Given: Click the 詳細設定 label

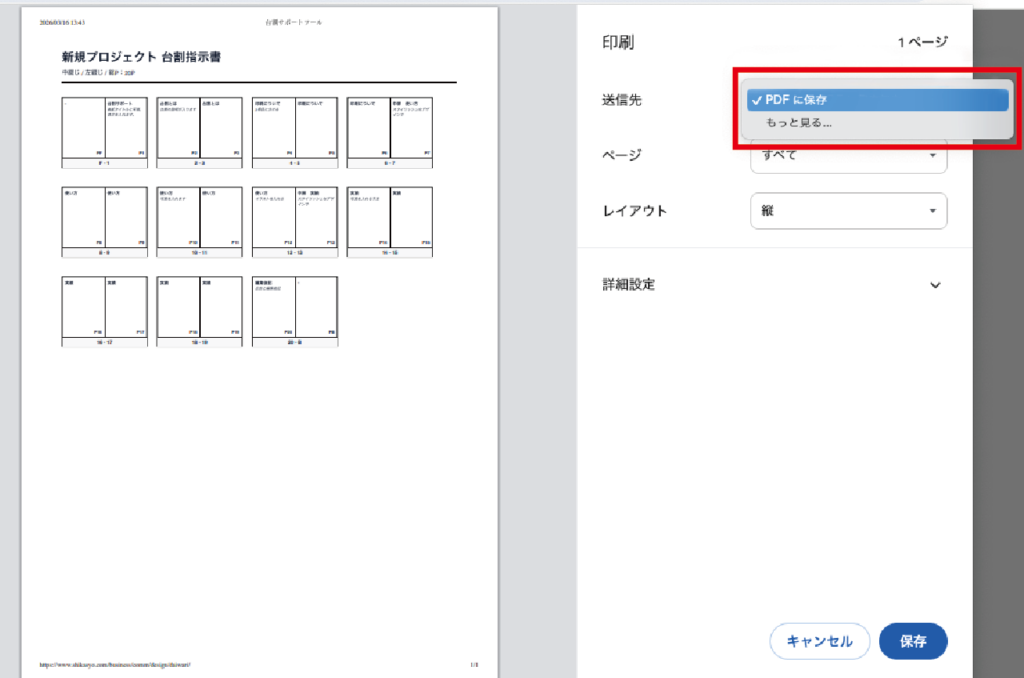Looking at the screenshot, I should click(x=628, y=284).
